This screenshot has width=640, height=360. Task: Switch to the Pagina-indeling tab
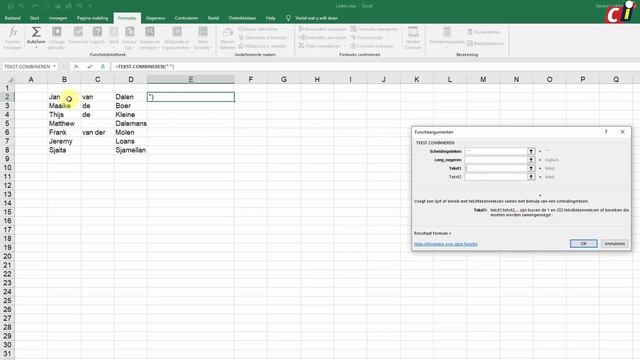(92, 18)
